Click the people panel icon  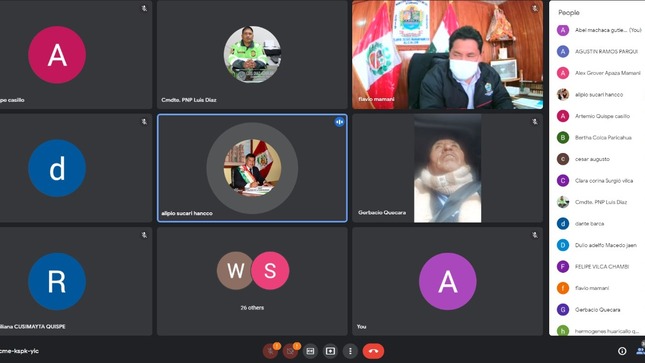640,351
